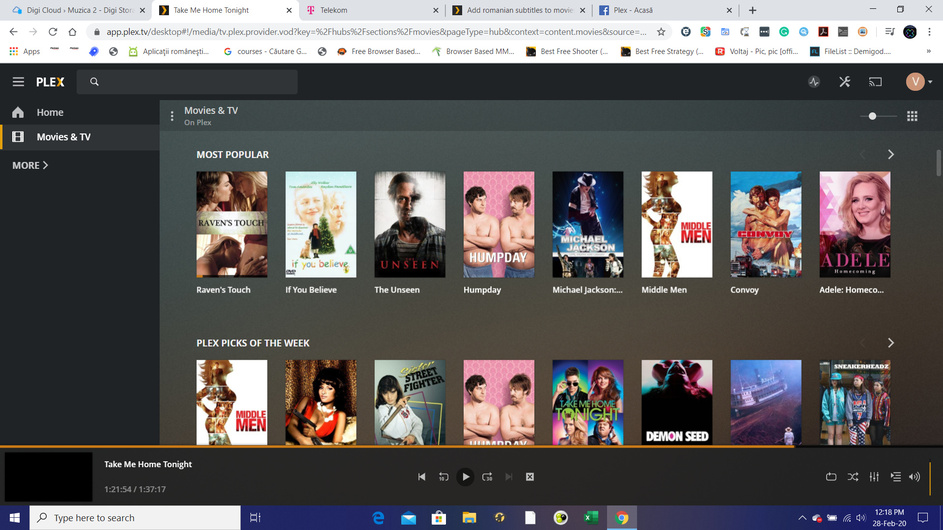Screen dimensions: 943x530
Task: Skip to next item in player
Action: coord(509,477)
